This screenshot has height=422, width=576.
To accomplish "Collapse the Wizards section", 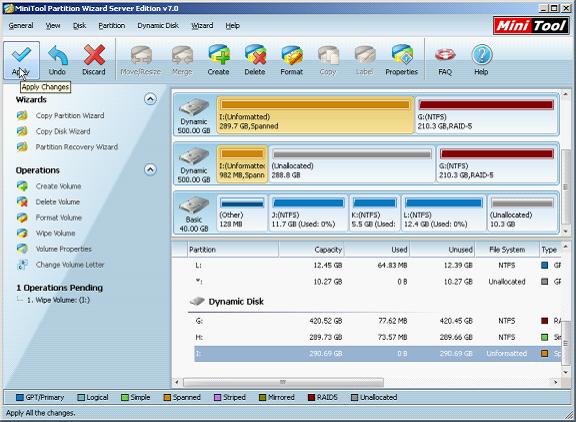I will click(150, 99).
